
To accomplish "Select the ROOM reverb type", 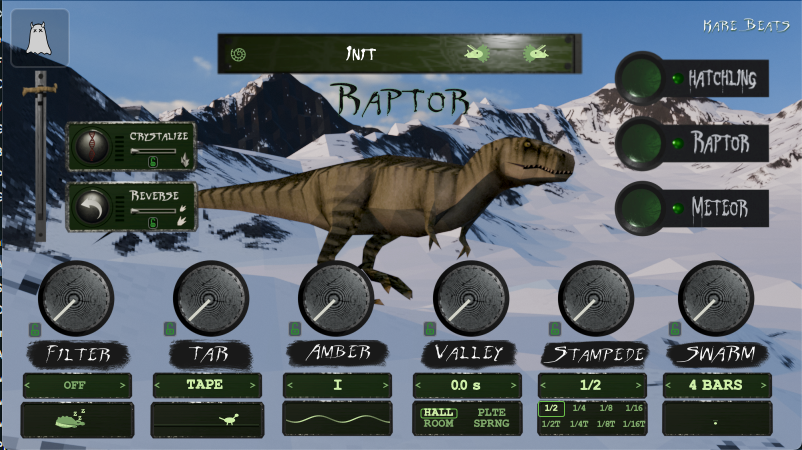I will tap(438, 423).
